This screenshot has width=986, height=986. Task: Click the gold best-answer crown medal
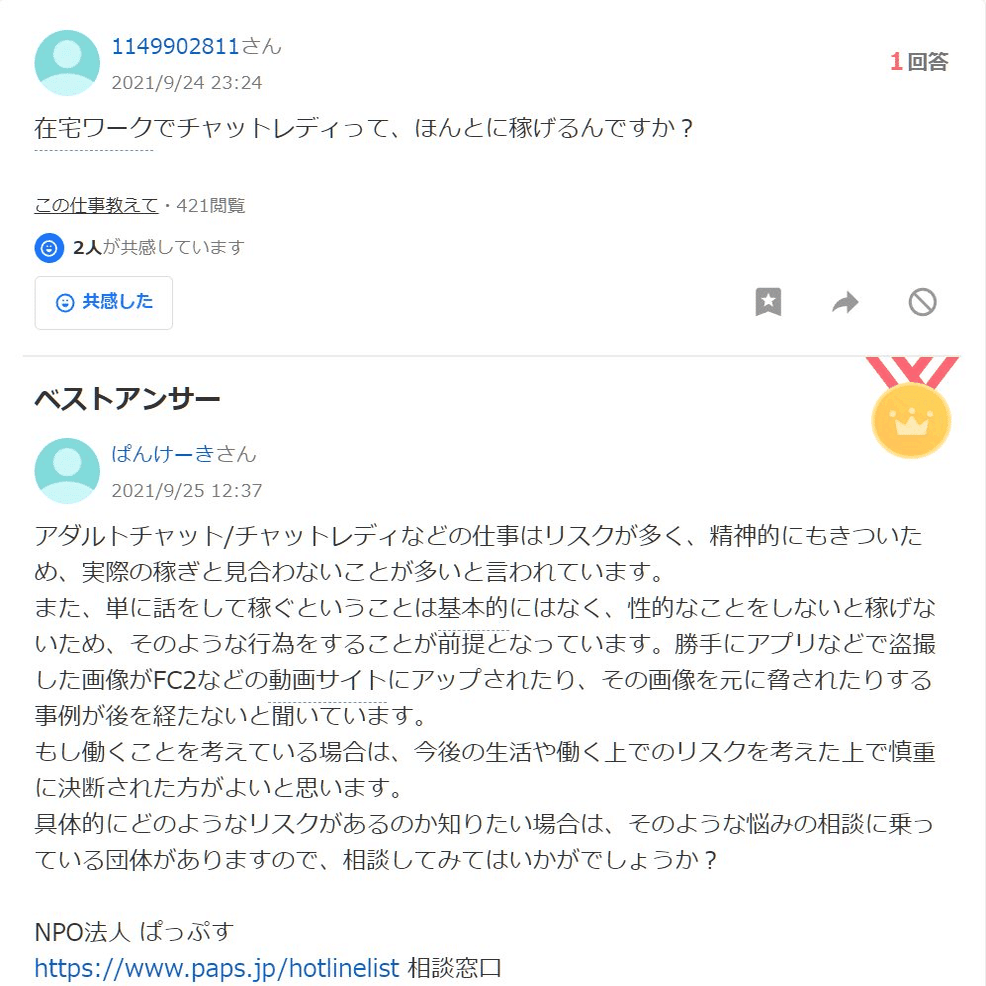pyautogui.click(x=911, y=408)
